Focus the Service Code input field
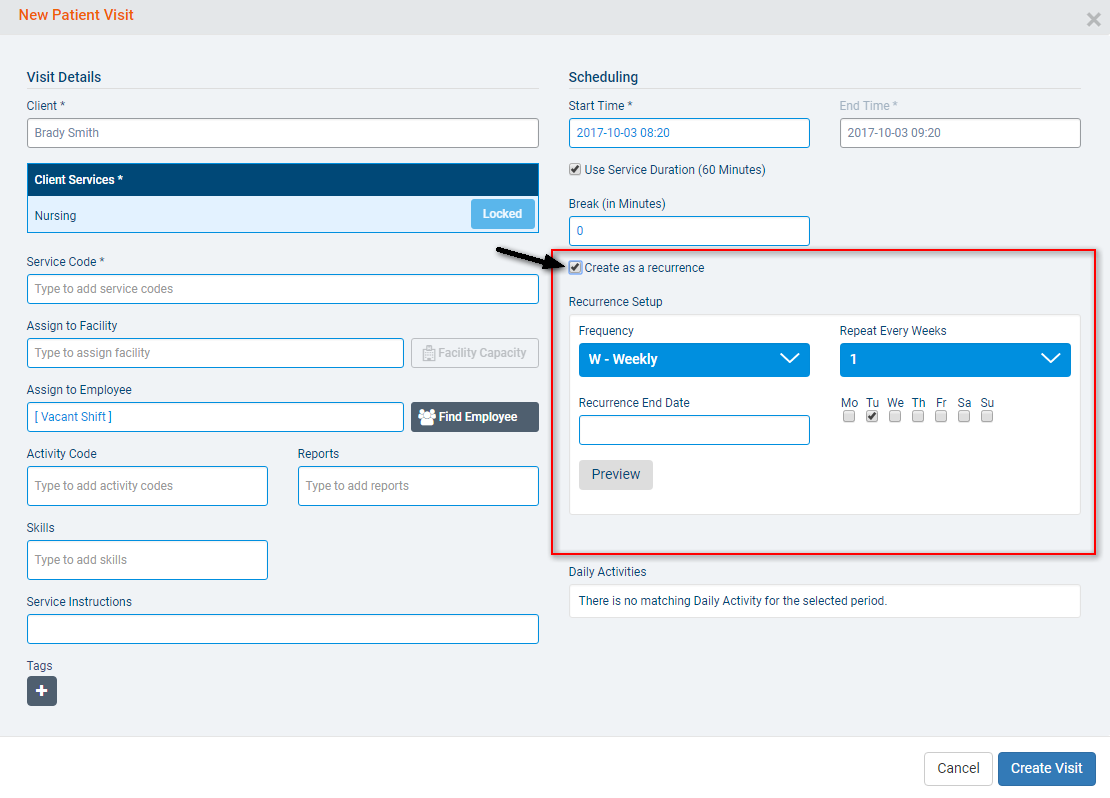Viewport: 1110px width, 798px height. [282, 289]
